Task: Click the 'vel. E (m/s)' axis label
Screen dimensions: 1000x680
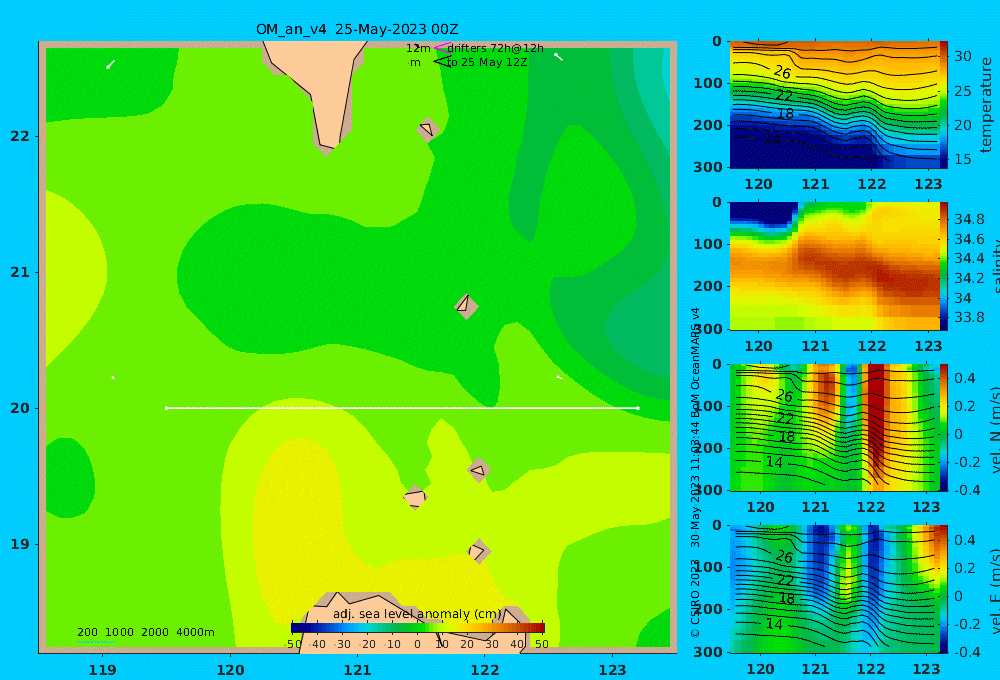Action: (x=994, y=590)
